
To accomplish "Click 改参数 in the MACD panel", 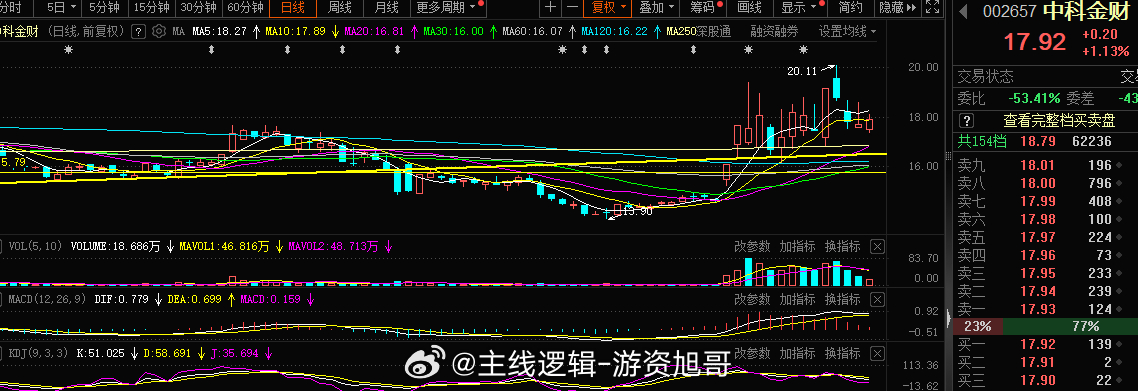I will click(751, 299).
